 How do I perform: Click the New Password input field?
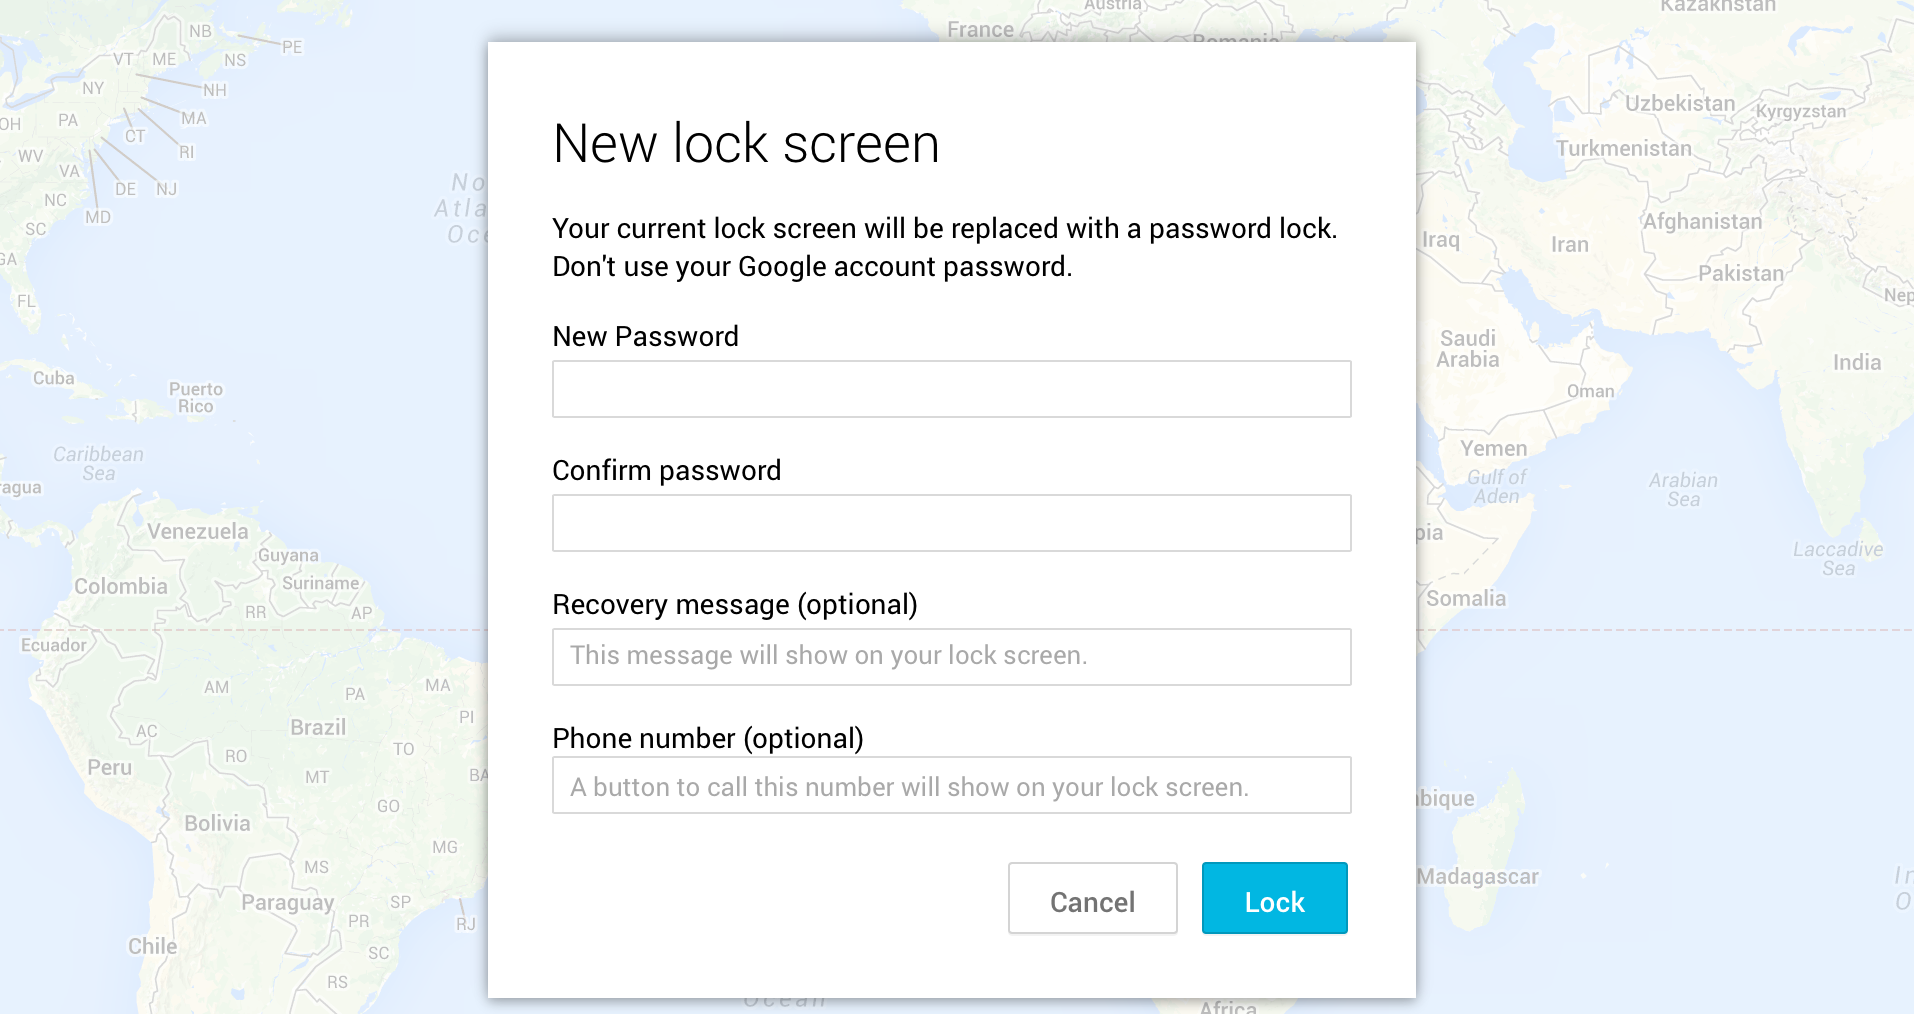950,388
